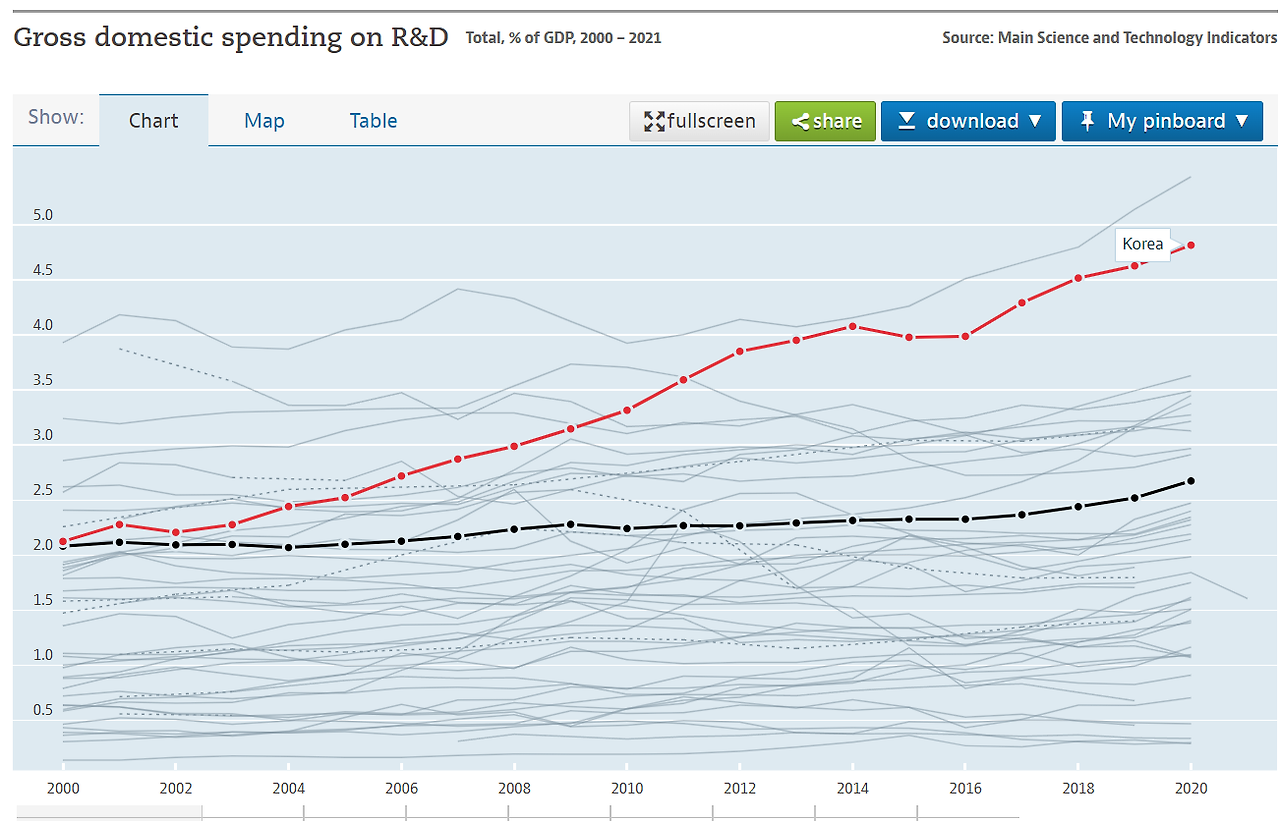The image size is (1280, 821).
Task: Switch to the Map tab
Action: coord(263,120)
